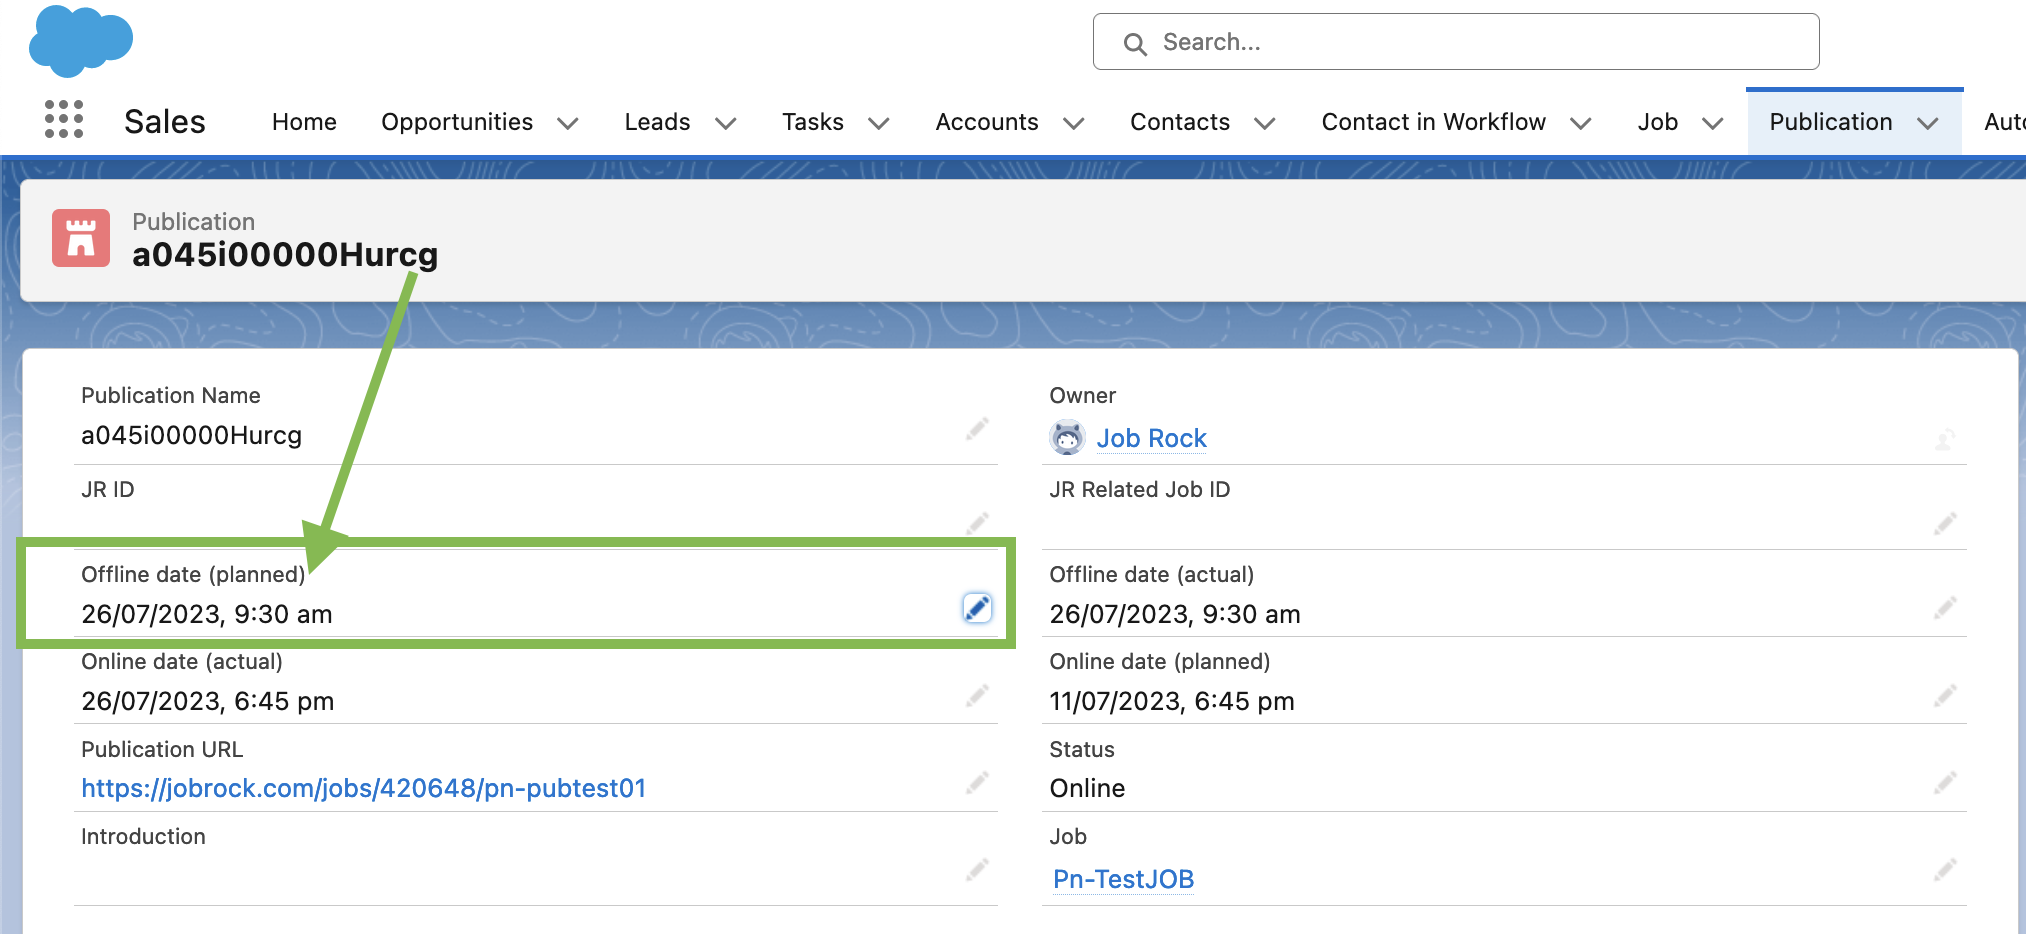Edit Offline date (actual) pencil icon
Image resolution: width=2026 pixels, height=934 pixels.
(x=1945, y=607)
